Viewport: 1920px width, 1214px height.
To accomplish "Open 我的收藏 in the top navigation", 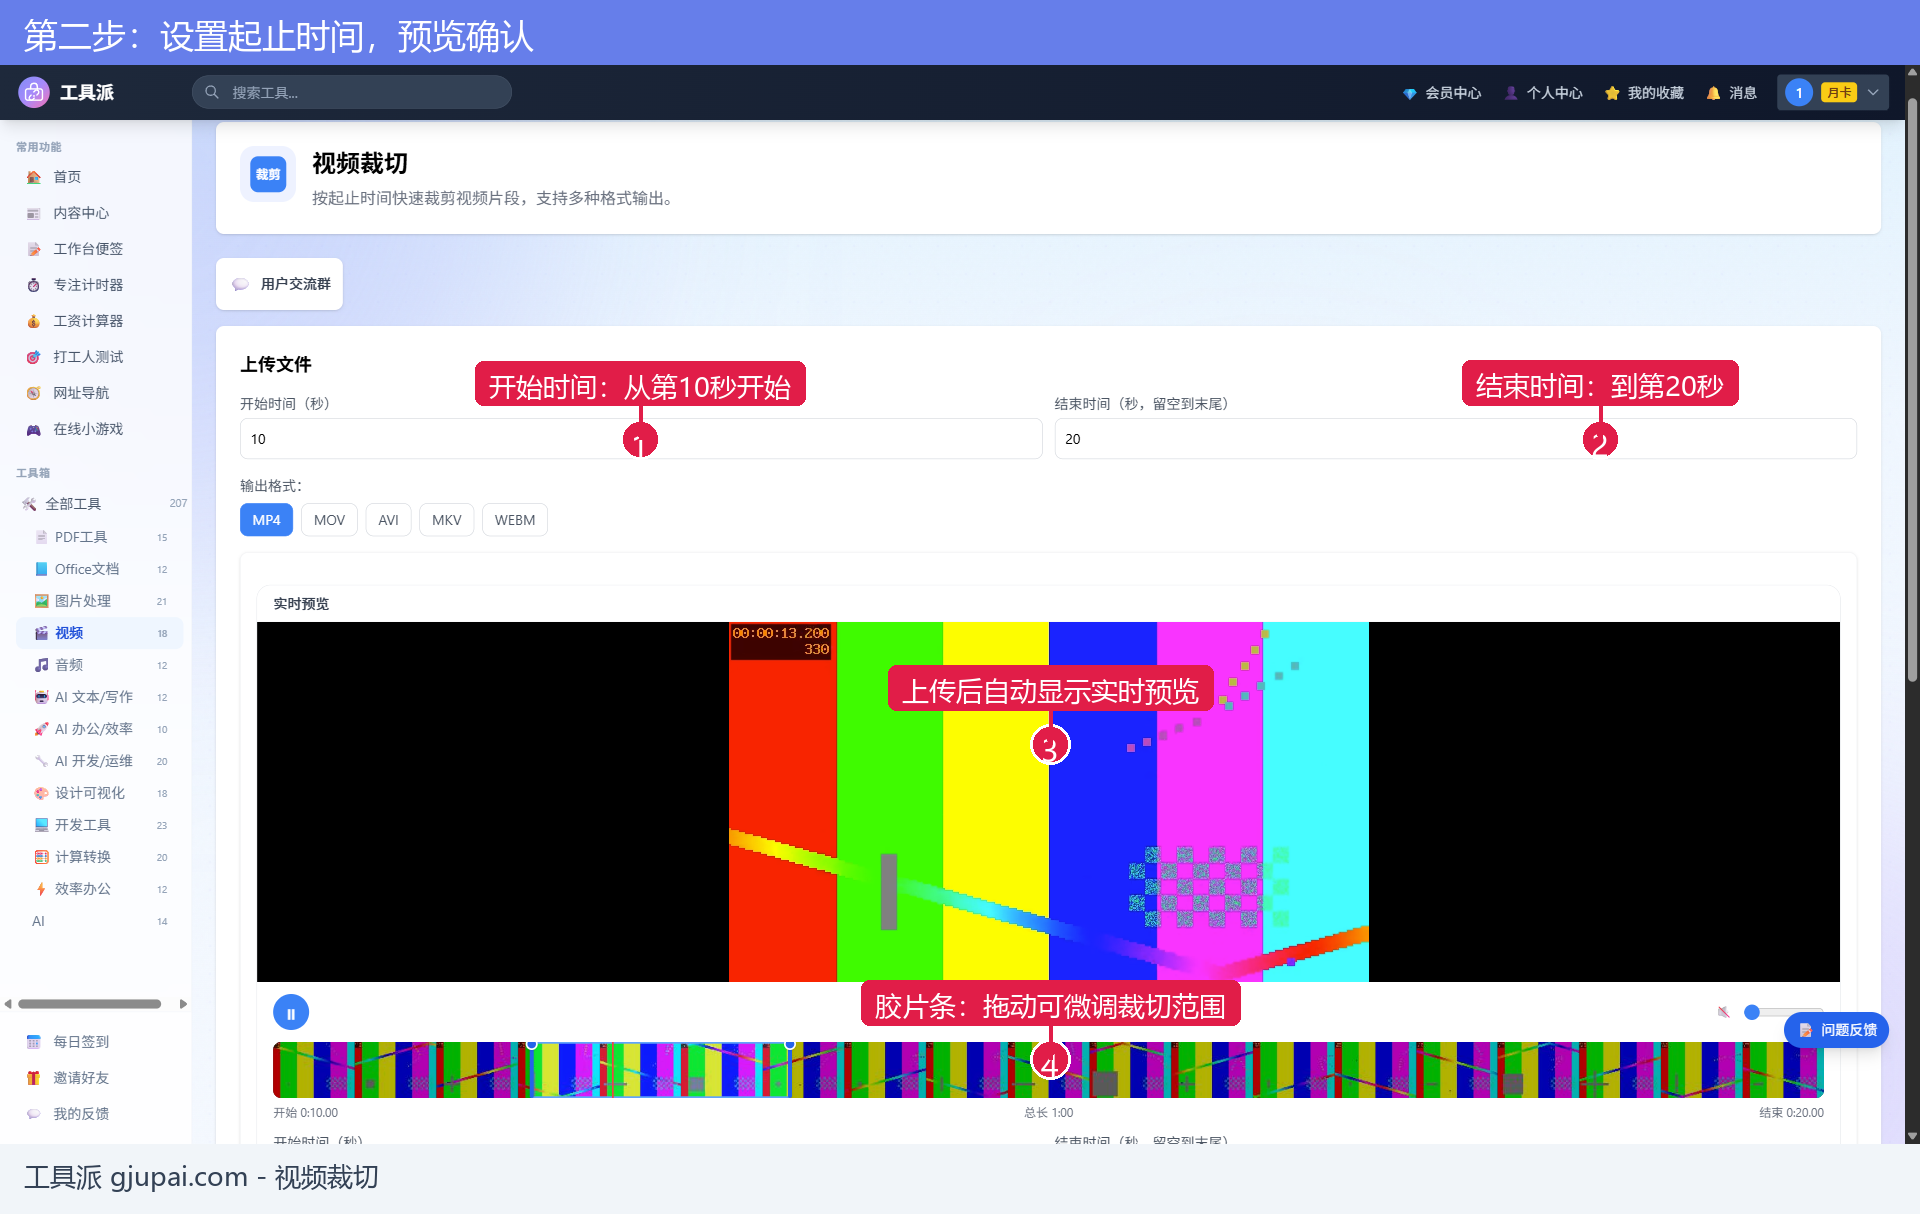I will click(1644, 93).
